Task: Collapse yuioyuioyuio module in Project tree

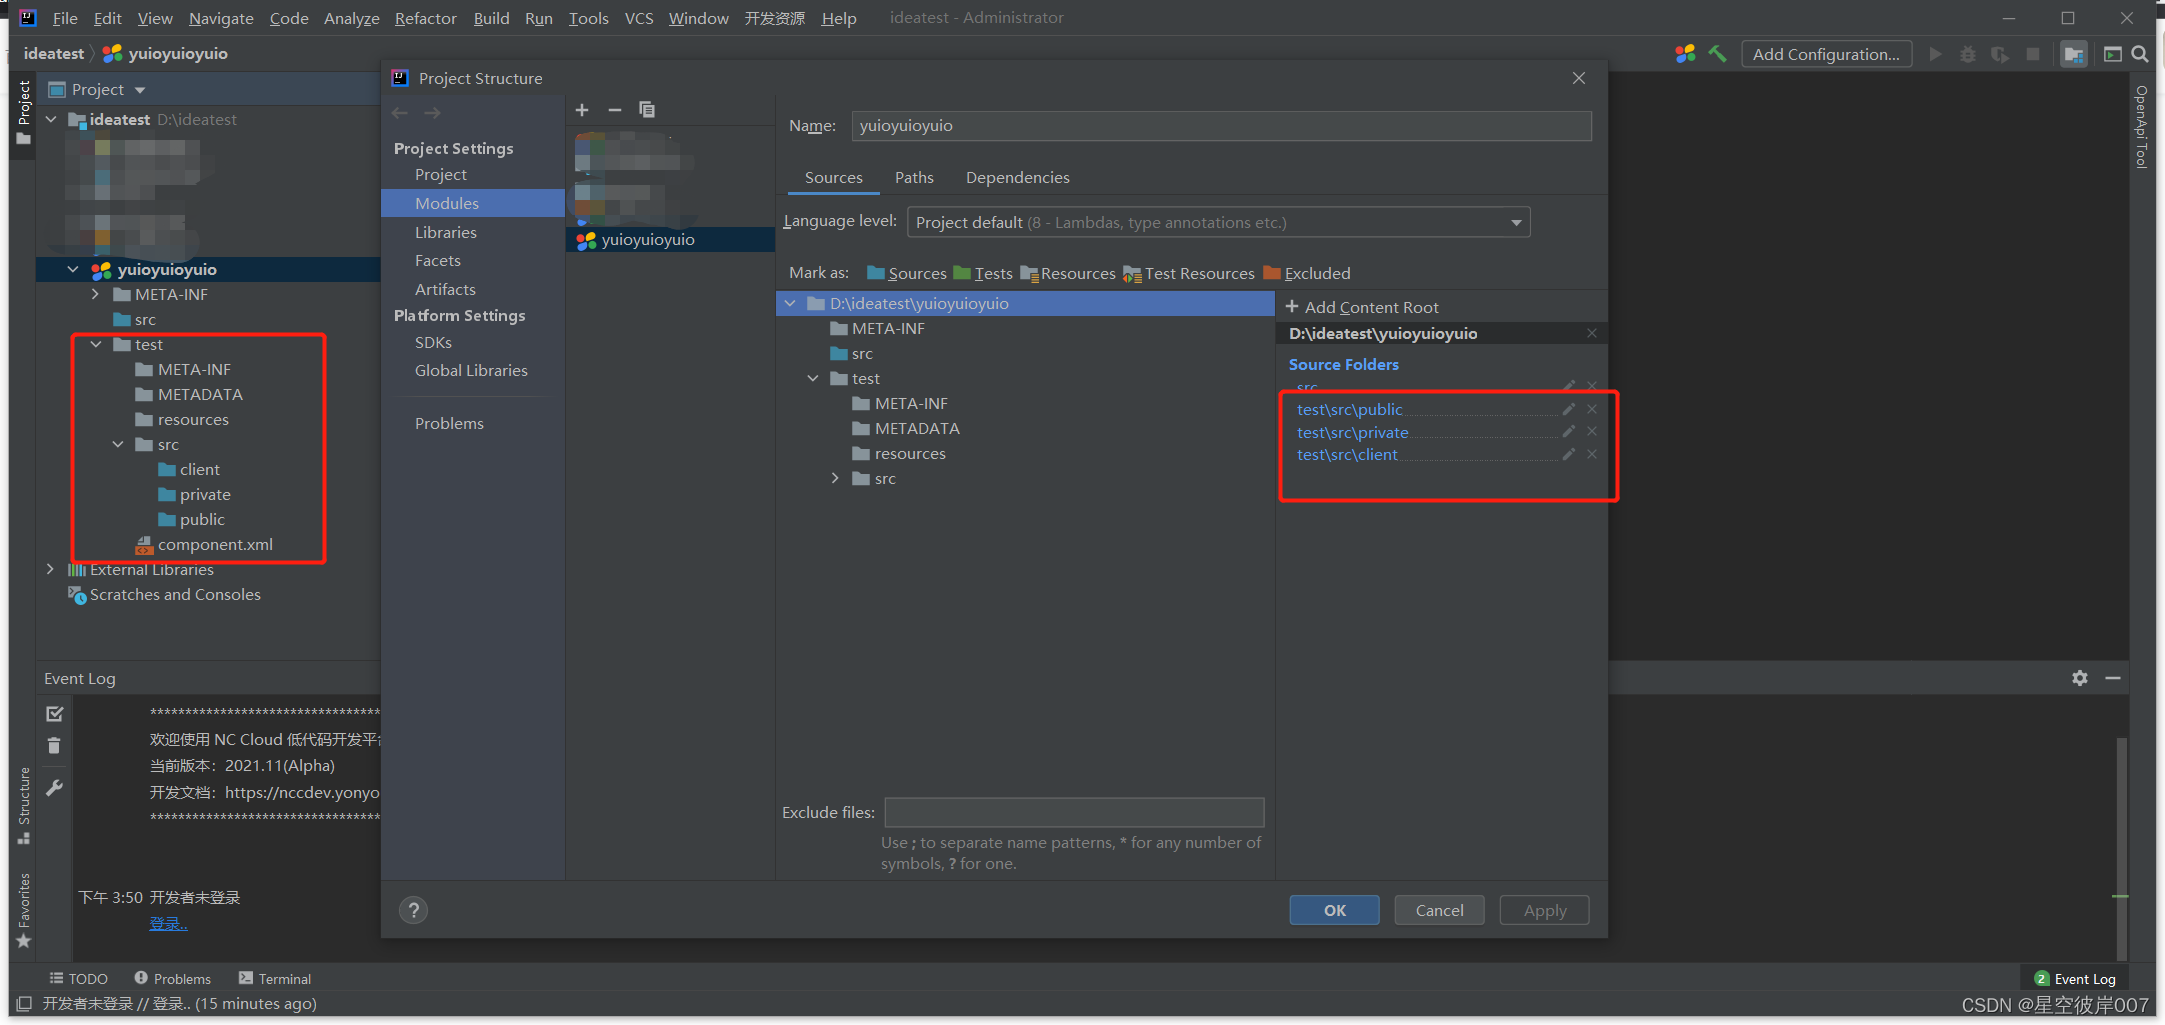Action: click(73, 269)
